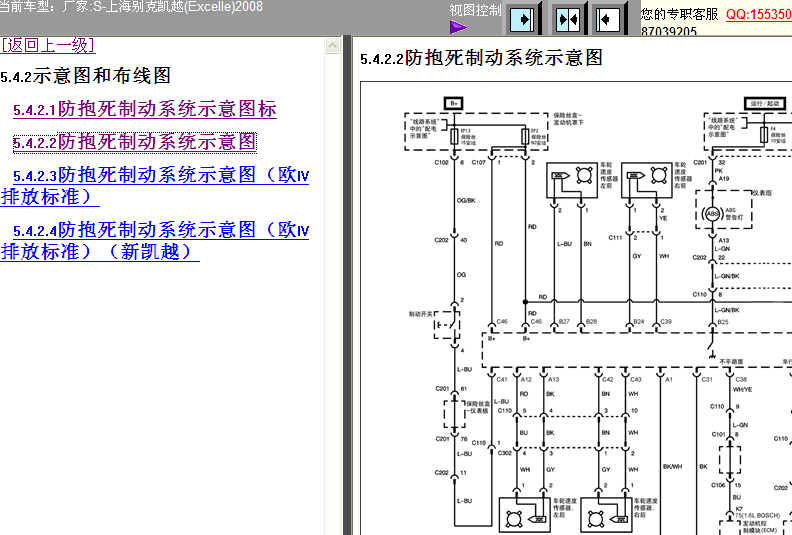792x535 pixels.
Task: Click the left rear wheel speed sensor symbol
Action: pyautogui.click(x=525, y=515)
